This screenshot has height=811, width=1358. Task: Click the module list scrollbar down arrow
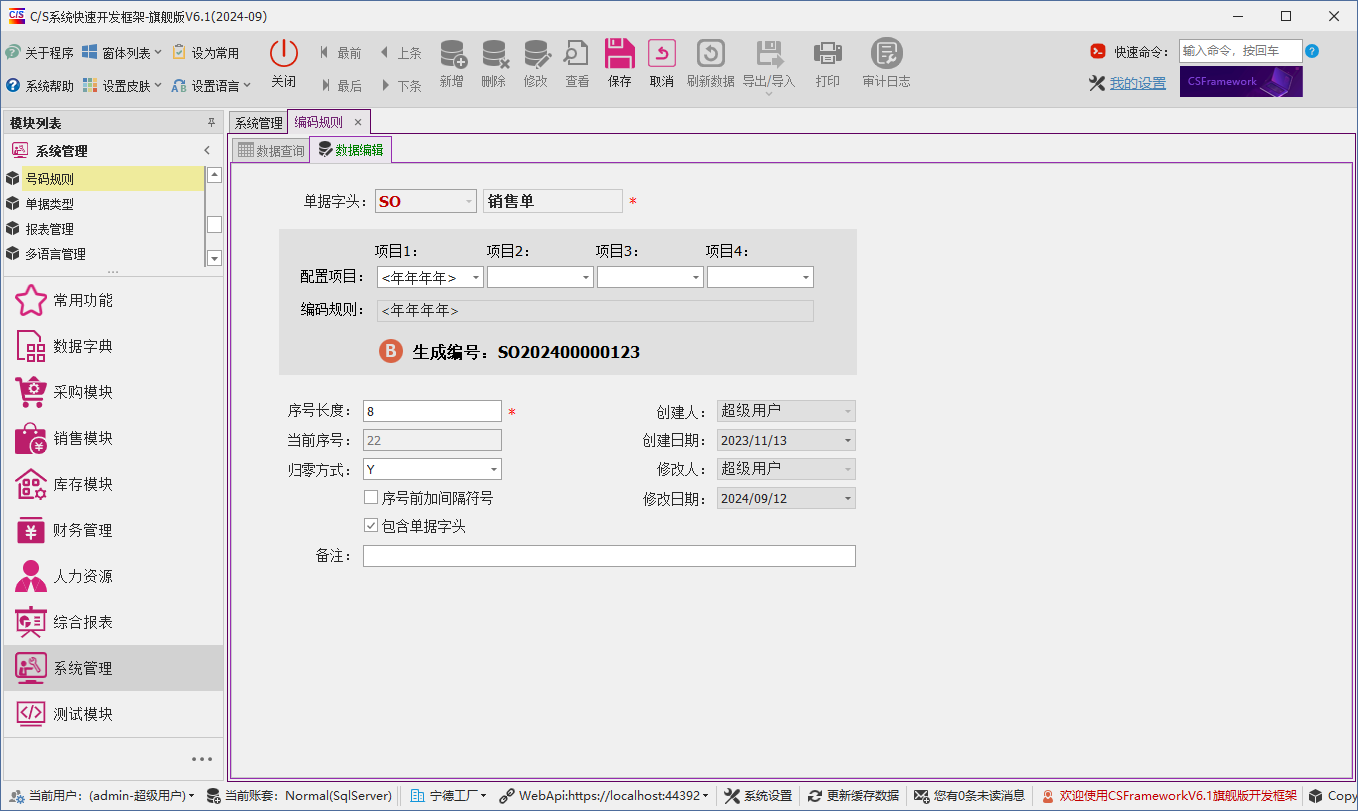[213, 258]
